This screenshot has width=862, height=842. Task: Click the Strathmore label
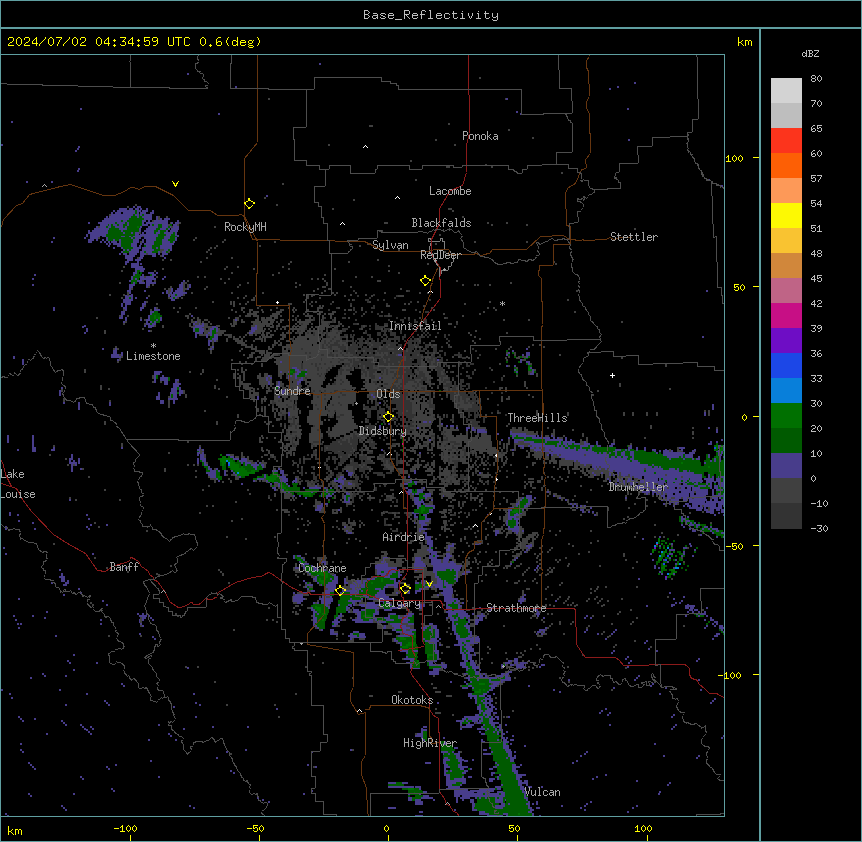coord(516,608)
